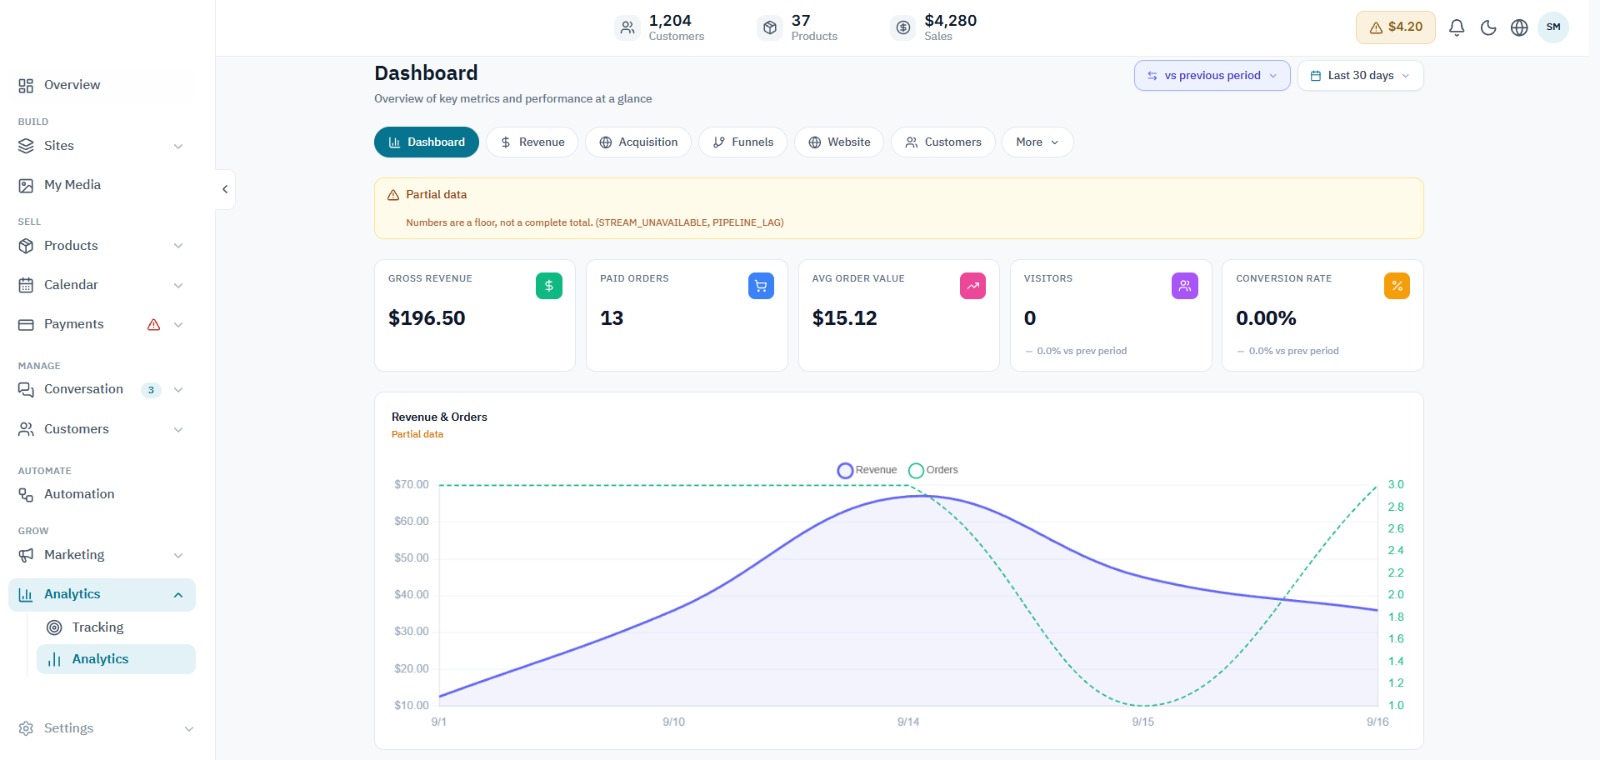Screen dimensions: 1600x760
Task: Expand the Calendar chevron
Action: (x=178, y=285)
